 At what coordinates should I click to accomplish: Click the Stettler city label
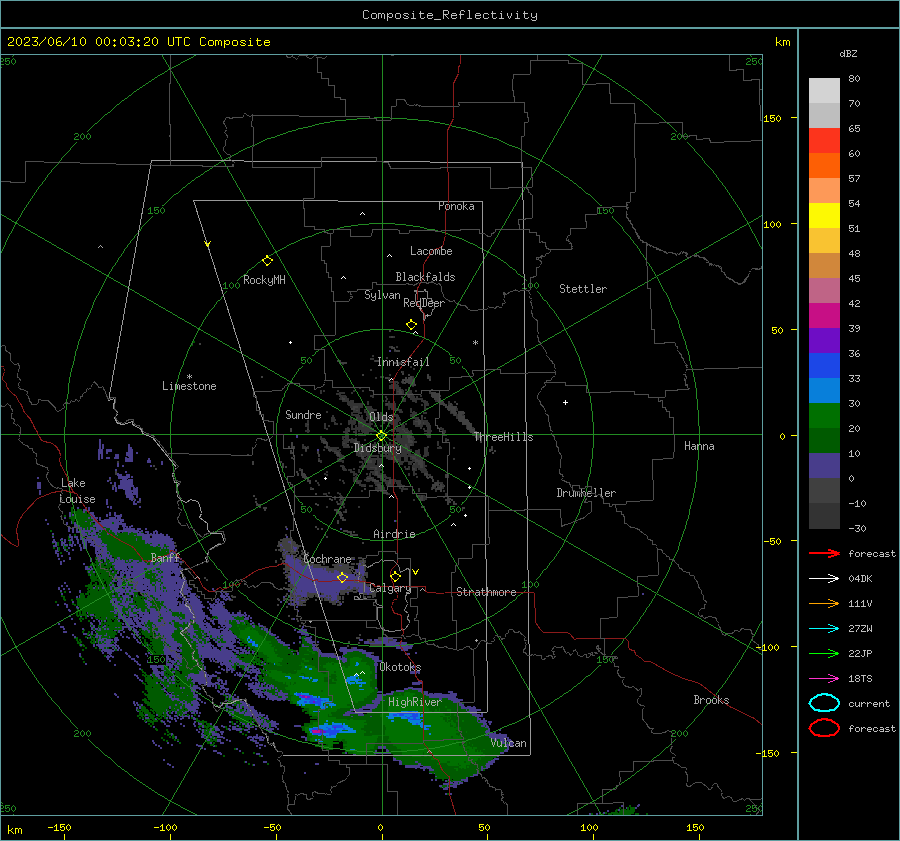[x=583, y=289]
